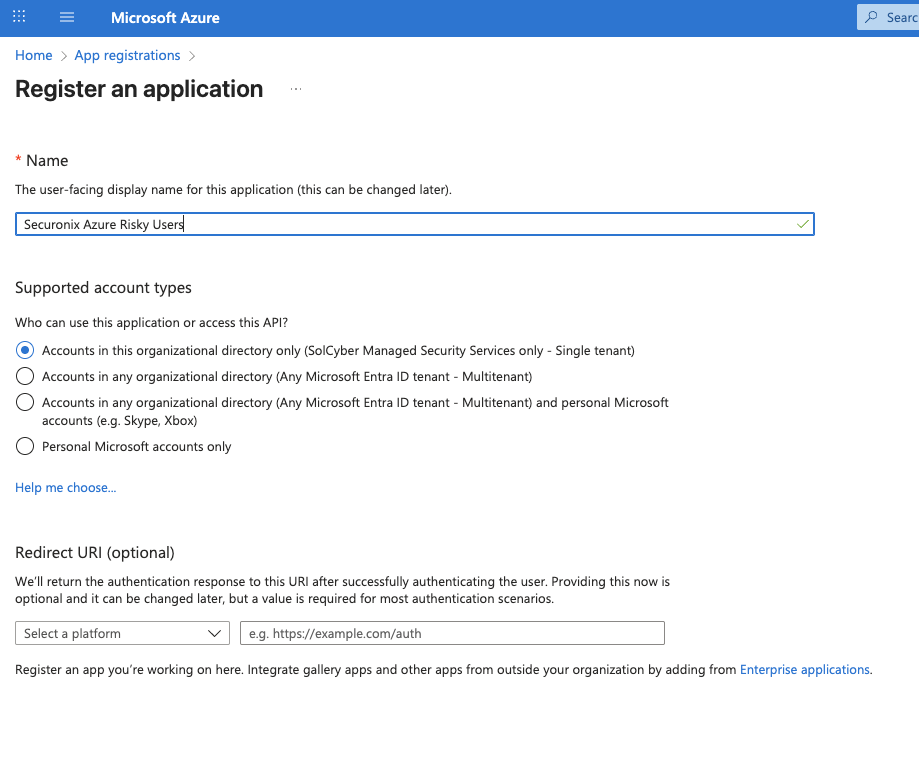Click the magnifier icon in the search bar
Image resolution: width=919 pixels, height=766 pixels.
tap(873, 18)
